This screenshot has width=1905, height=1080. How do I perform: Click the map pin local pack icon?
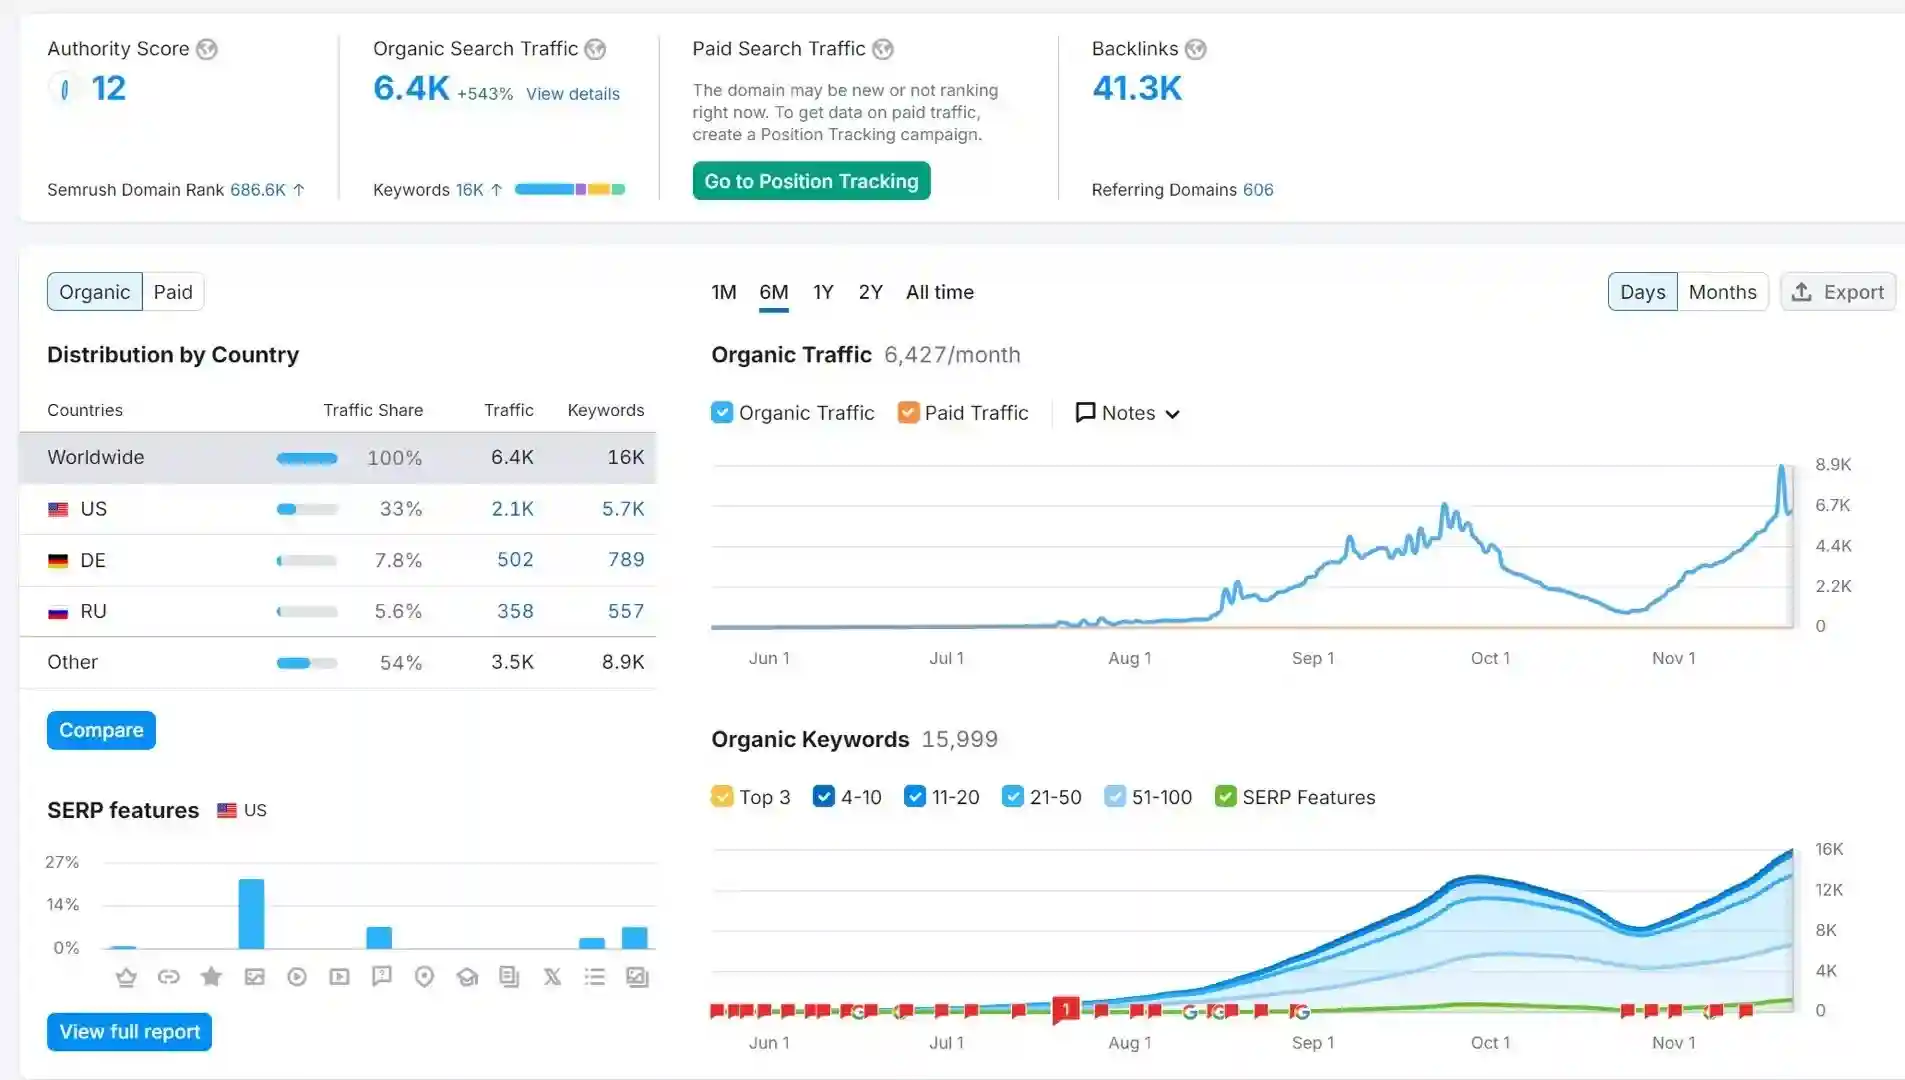click(424, 977)
